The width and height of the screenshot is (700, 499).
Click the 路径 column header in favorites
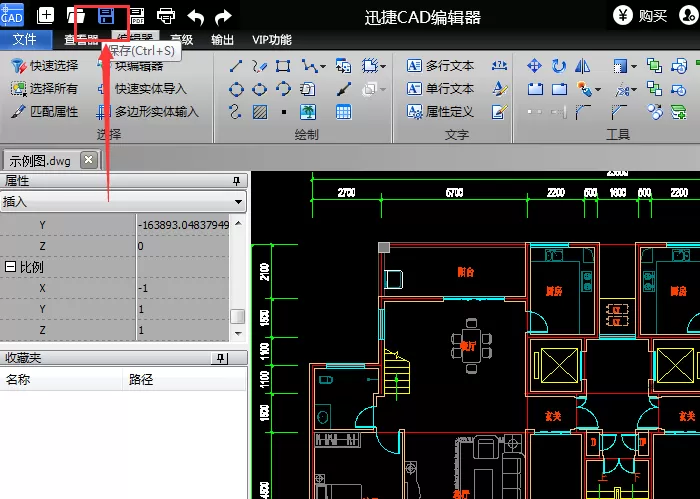(184, 380)
